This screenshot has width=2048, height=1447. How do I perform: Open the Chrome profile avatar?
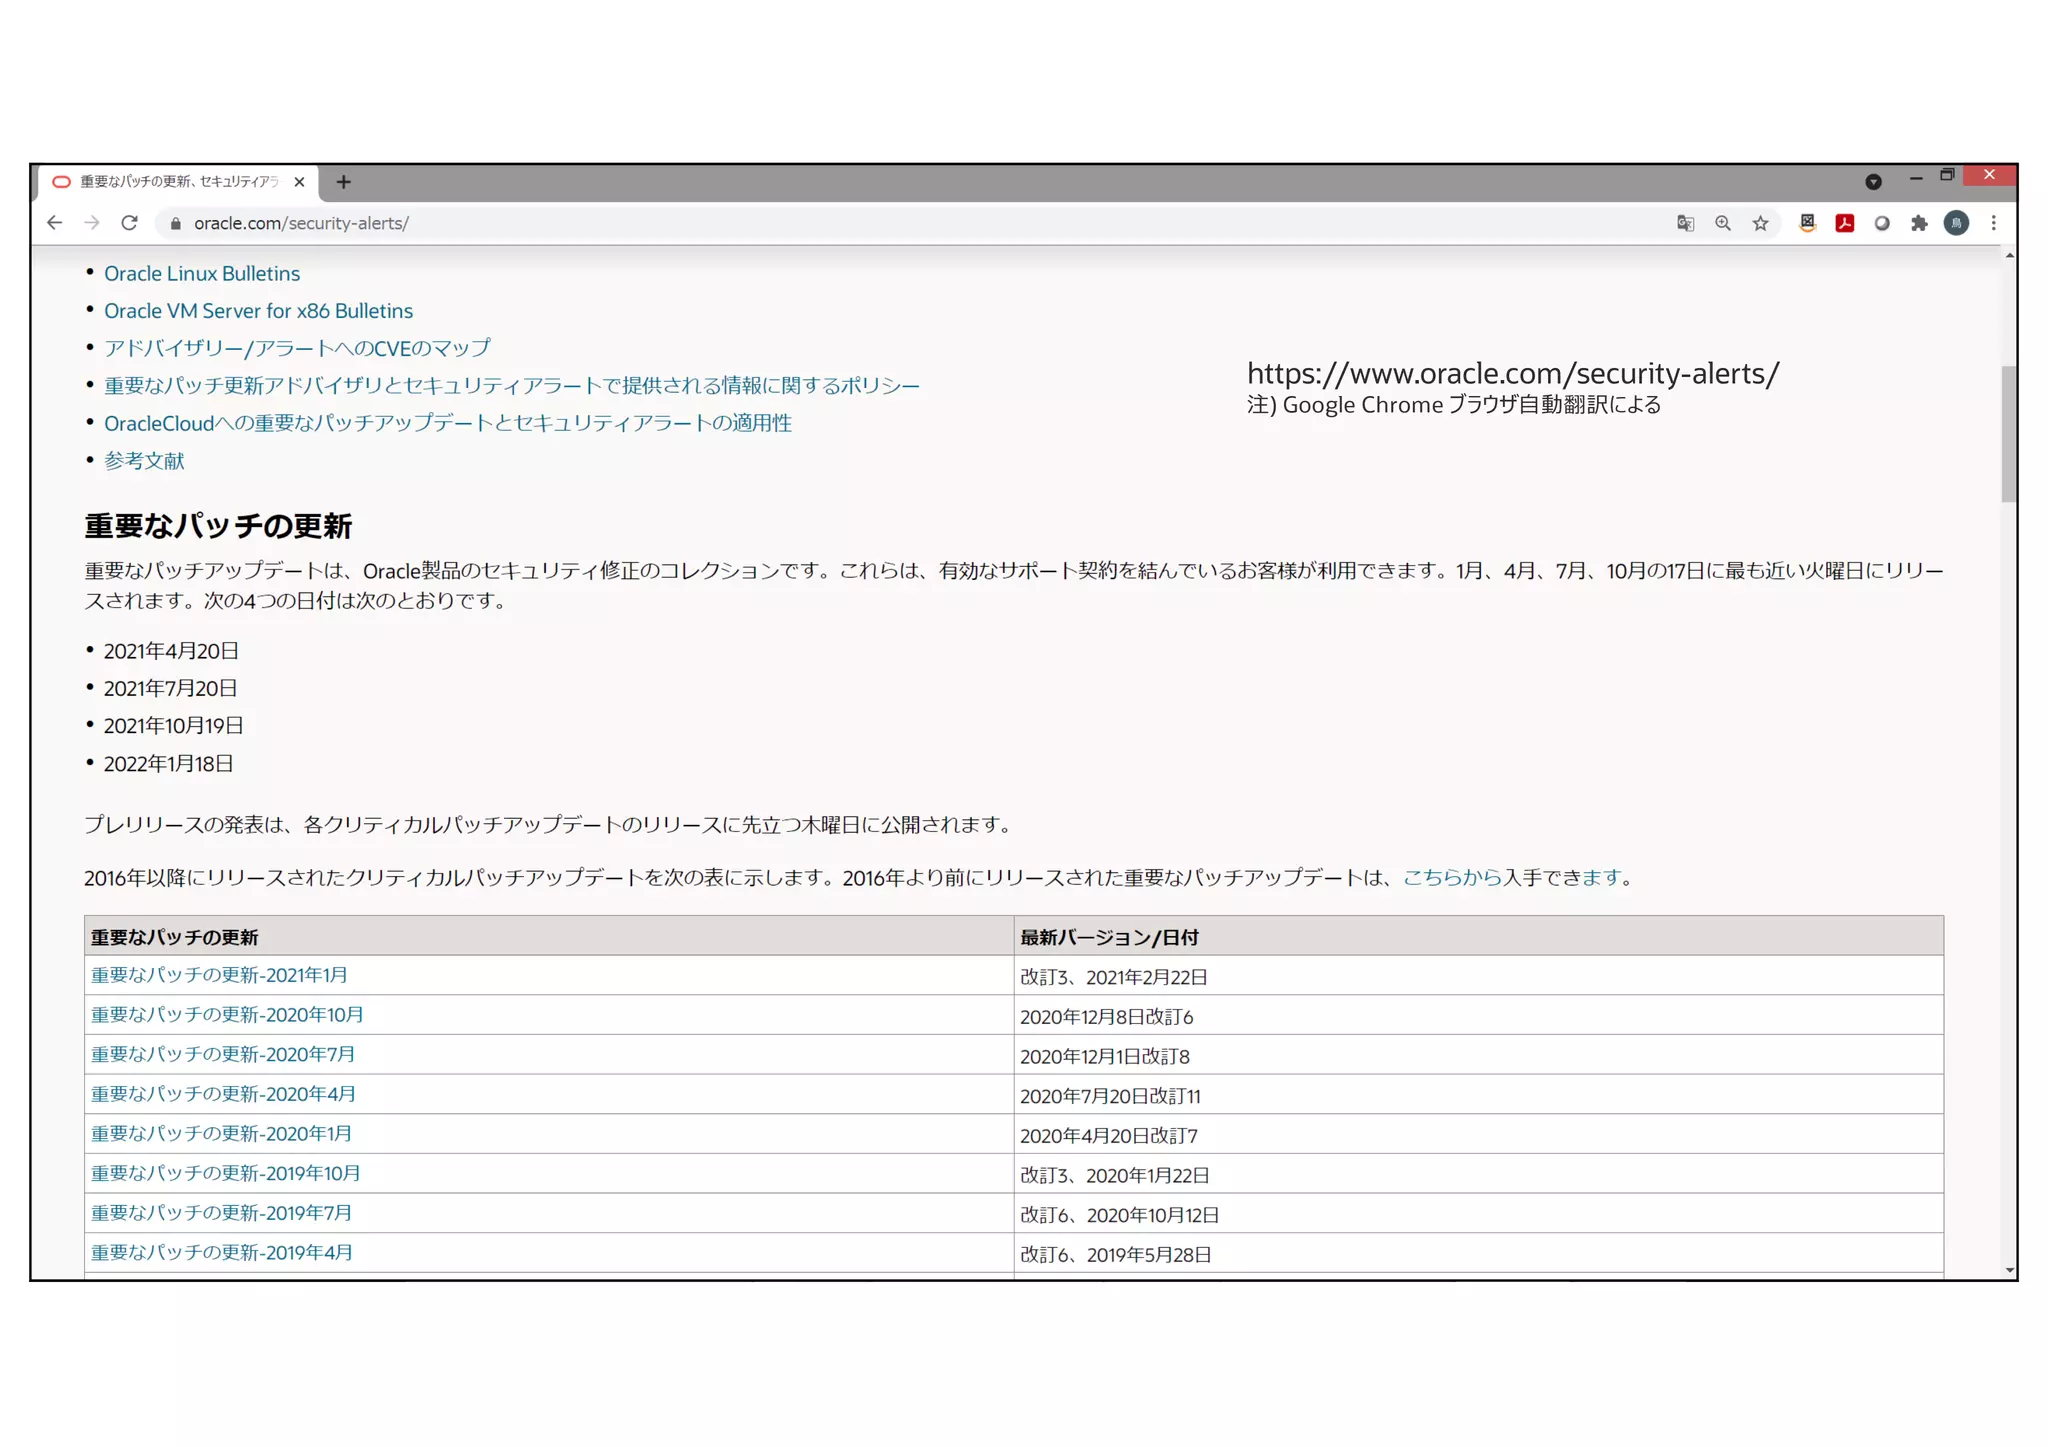click(1957, 223)
